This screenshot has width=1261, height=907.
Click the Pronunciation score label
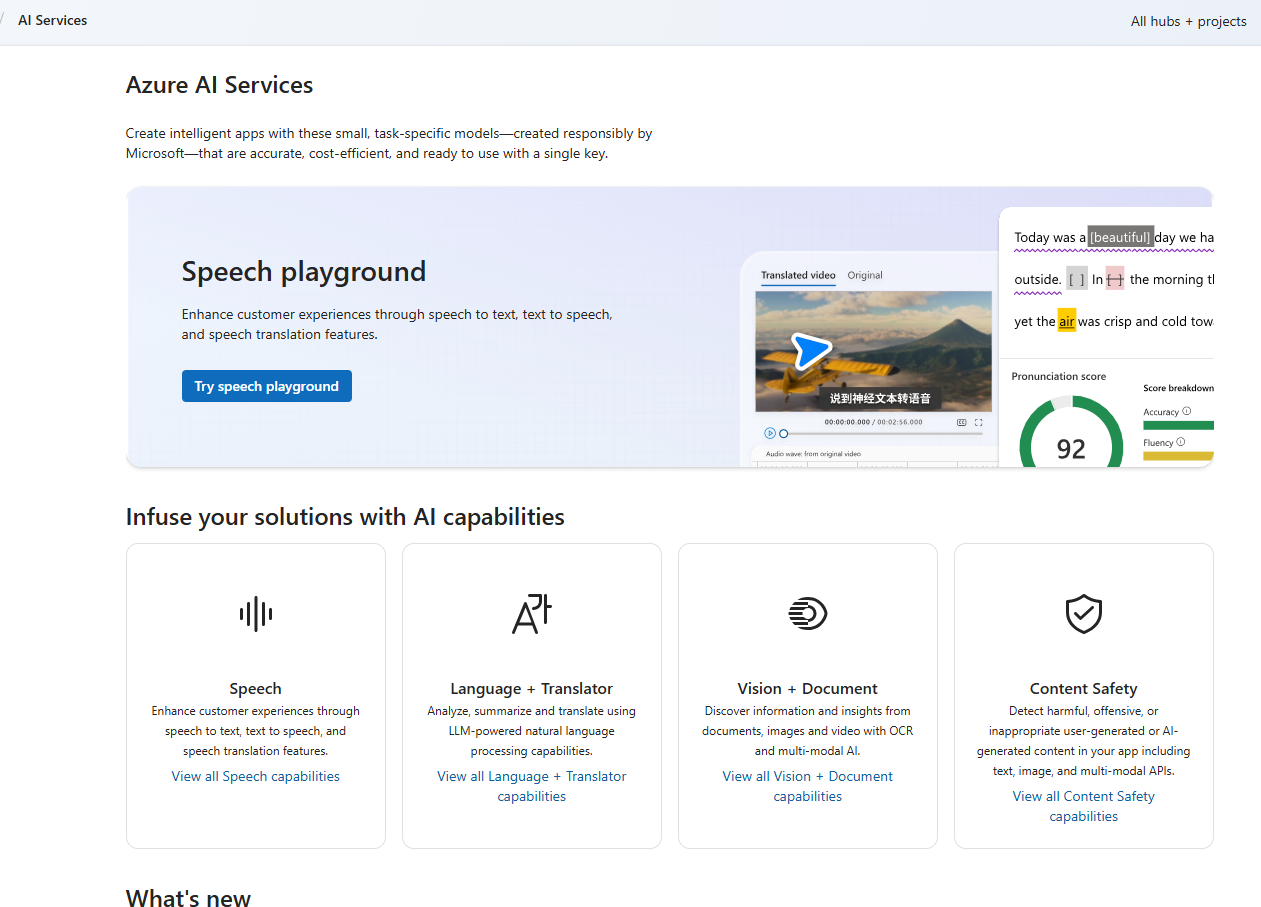click(1059, 376)
